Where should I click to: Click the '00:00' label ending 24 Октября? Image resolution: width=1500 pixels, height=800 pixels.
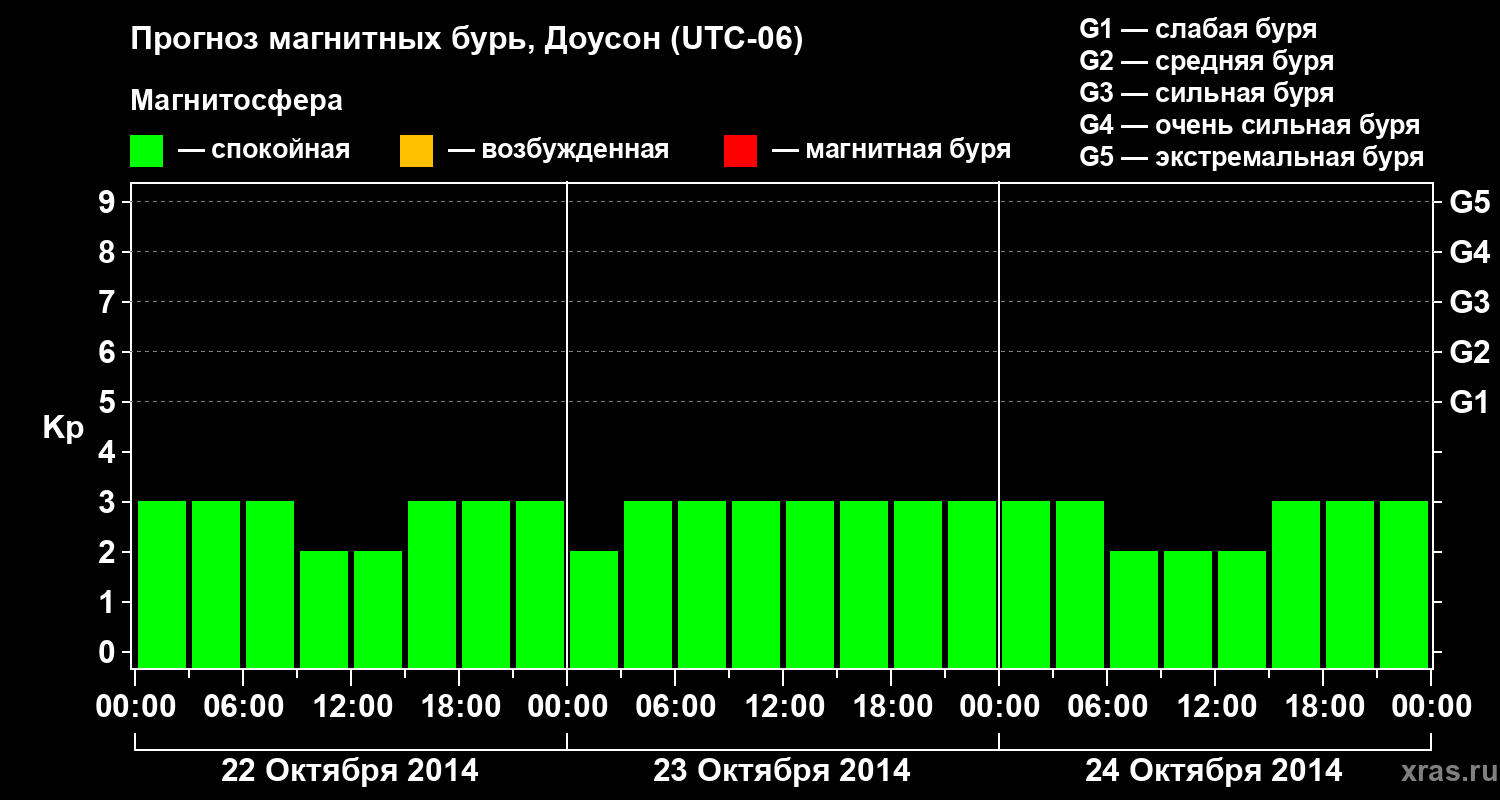pos(1431,706)
